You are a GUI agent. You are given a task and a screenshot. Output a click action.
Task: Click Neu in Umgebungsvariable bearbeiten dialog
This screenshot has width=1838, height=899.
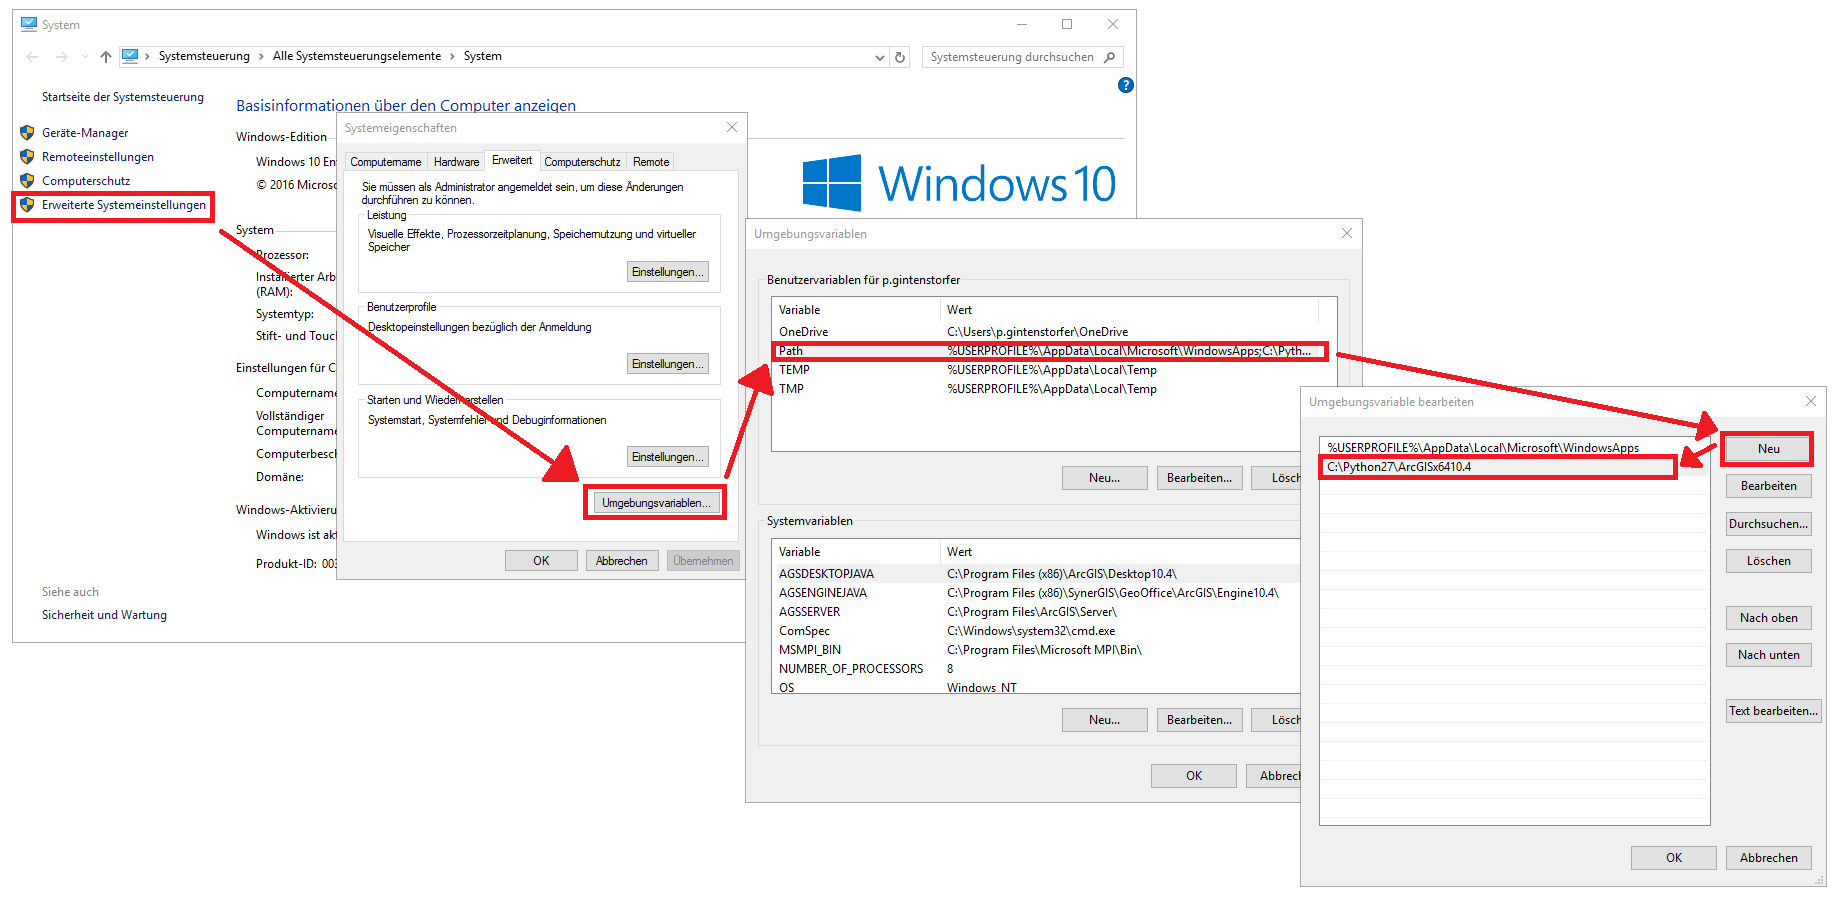tap(1768, 449)
